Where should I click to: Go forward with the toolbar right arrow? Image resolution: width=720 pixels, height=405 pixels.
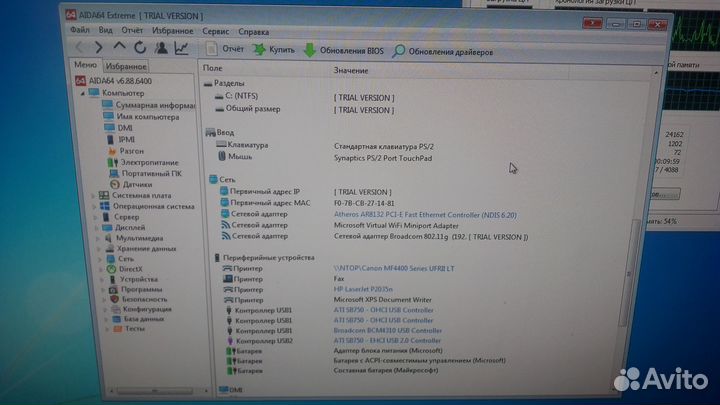pos(98,47)
